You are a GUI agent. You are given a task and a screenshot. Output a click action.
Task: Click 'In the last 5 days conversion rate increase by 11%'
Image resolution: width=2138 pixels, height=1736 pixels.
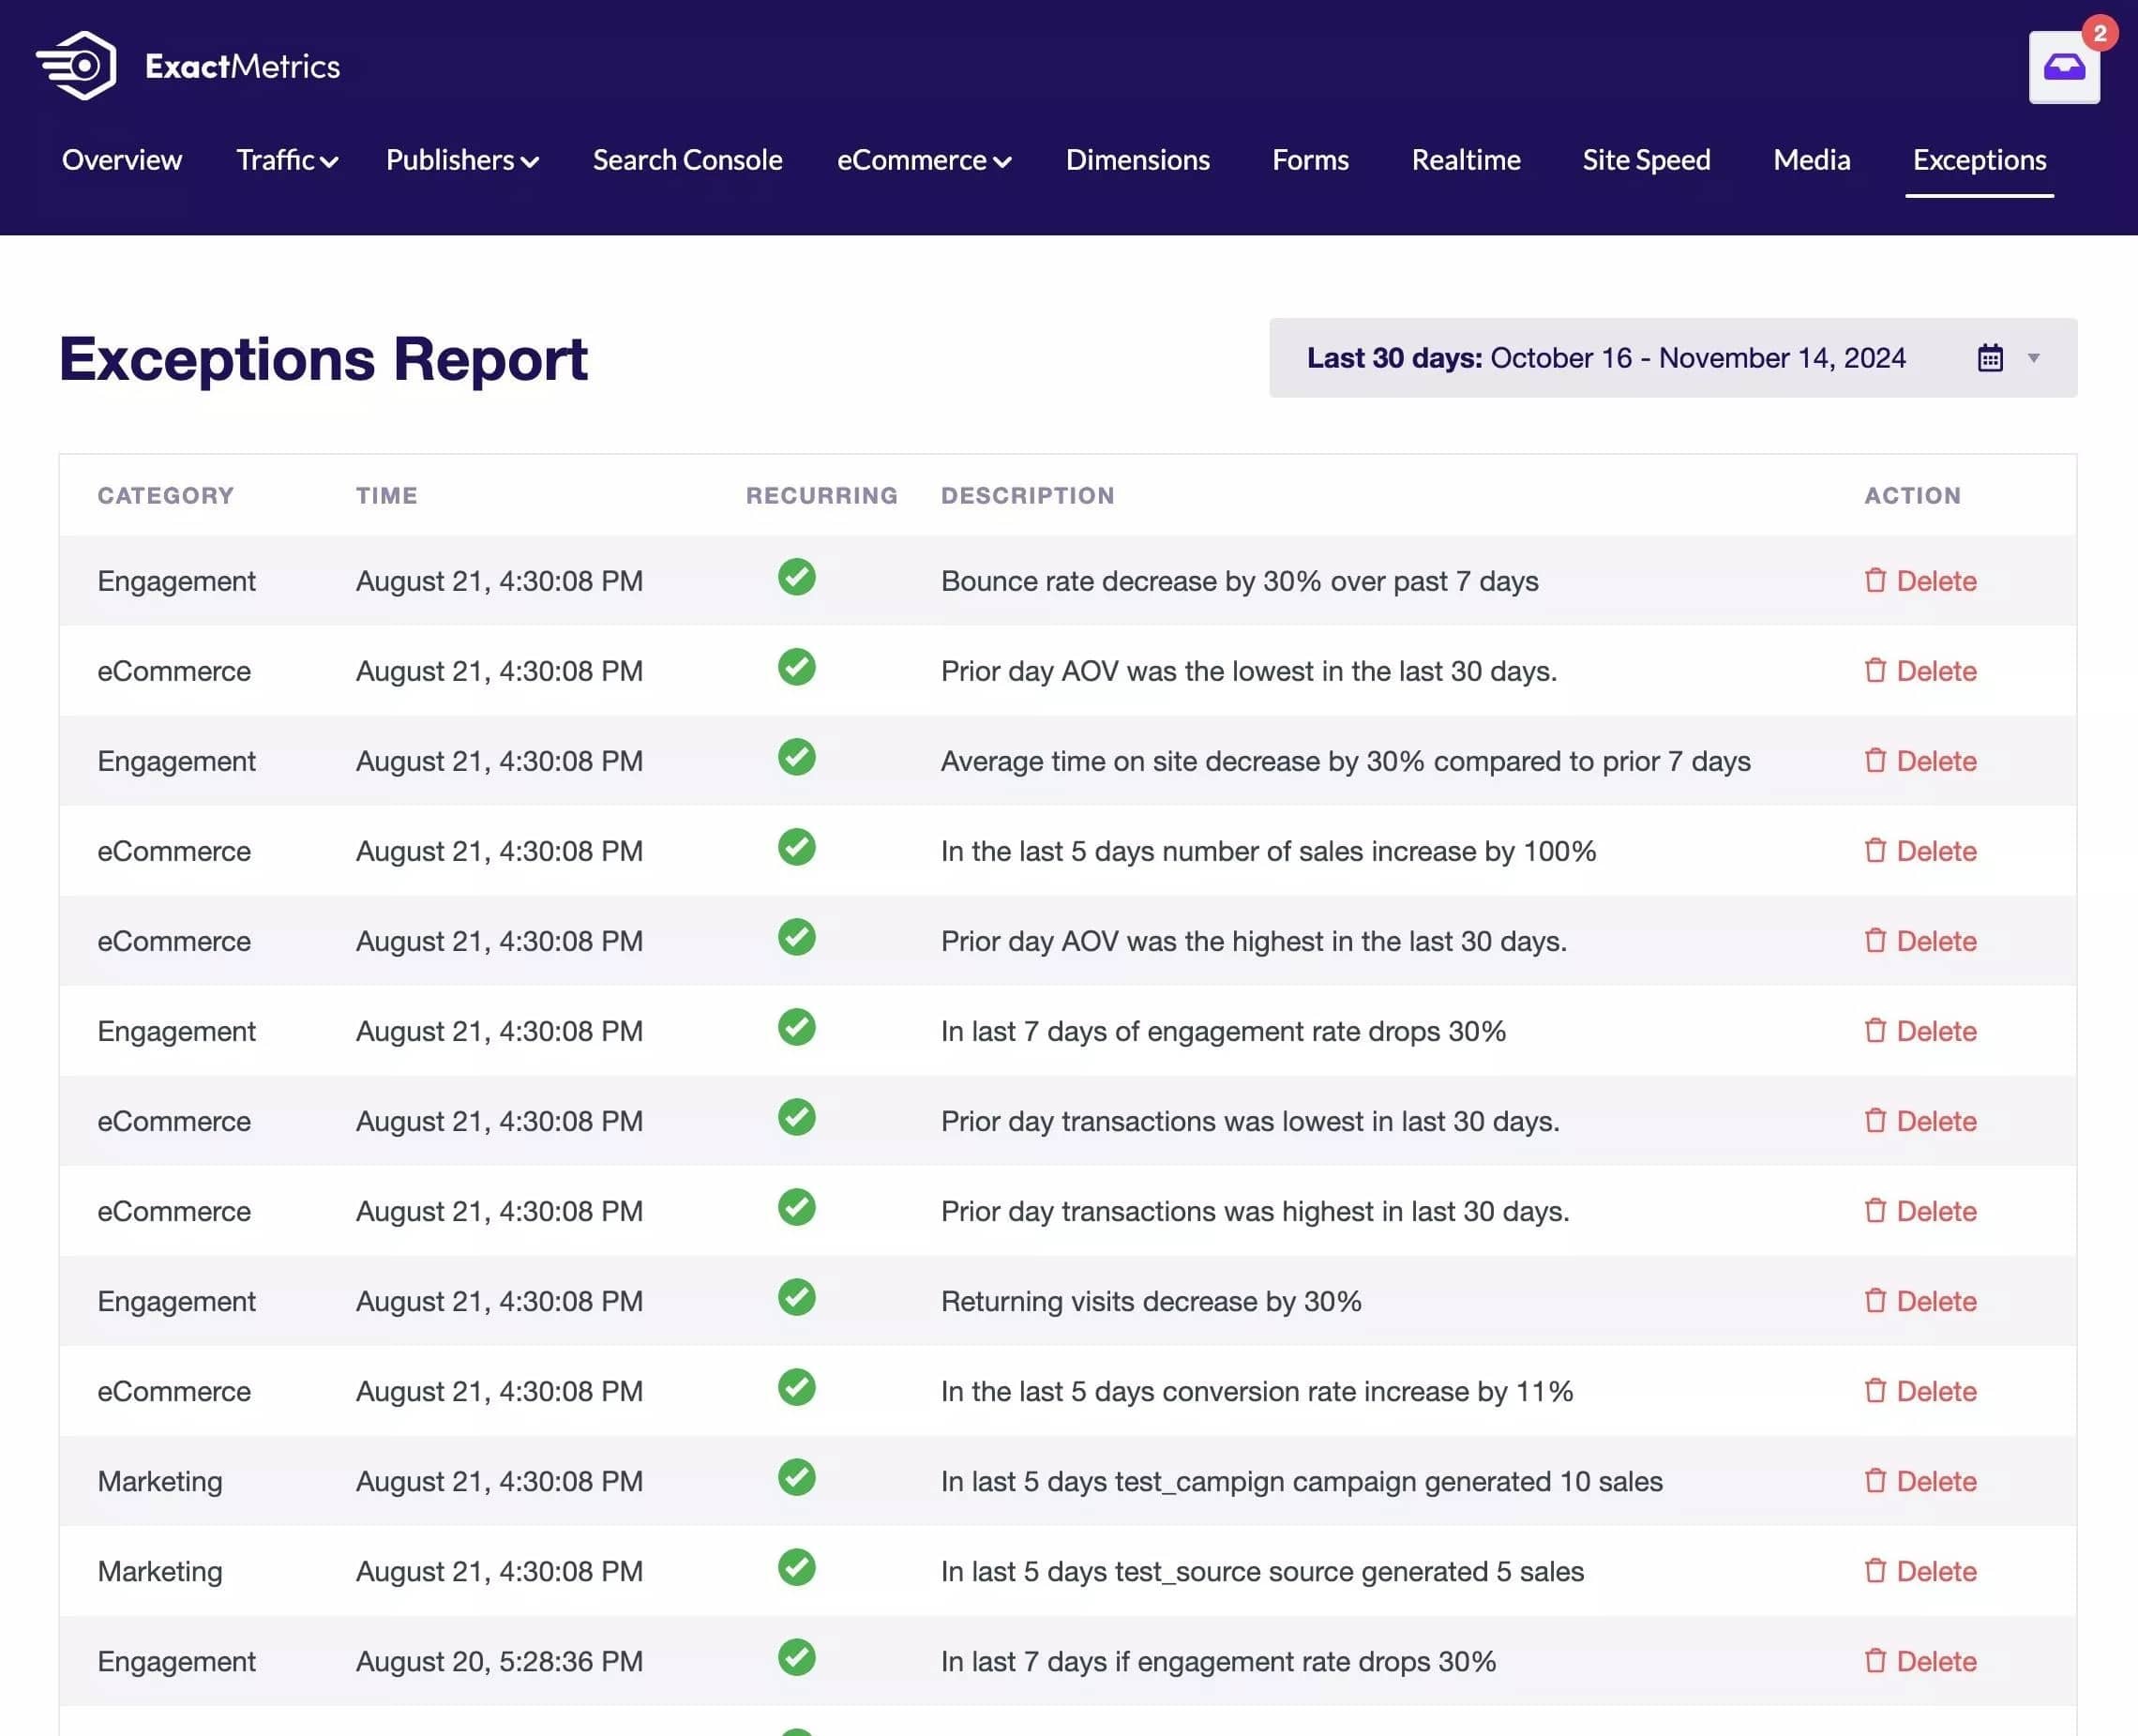(x=1257, y=1391)
